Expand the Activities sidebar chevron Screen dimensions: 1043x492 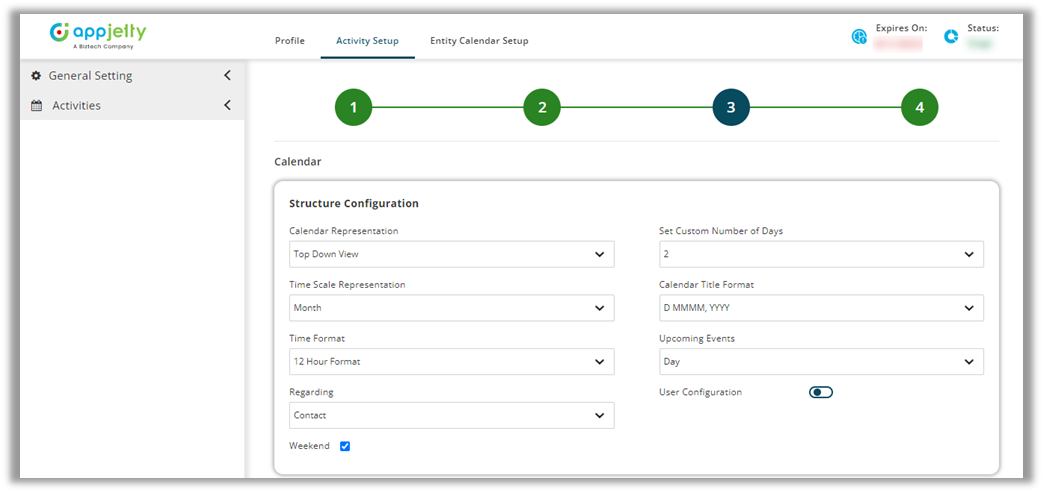227,106
